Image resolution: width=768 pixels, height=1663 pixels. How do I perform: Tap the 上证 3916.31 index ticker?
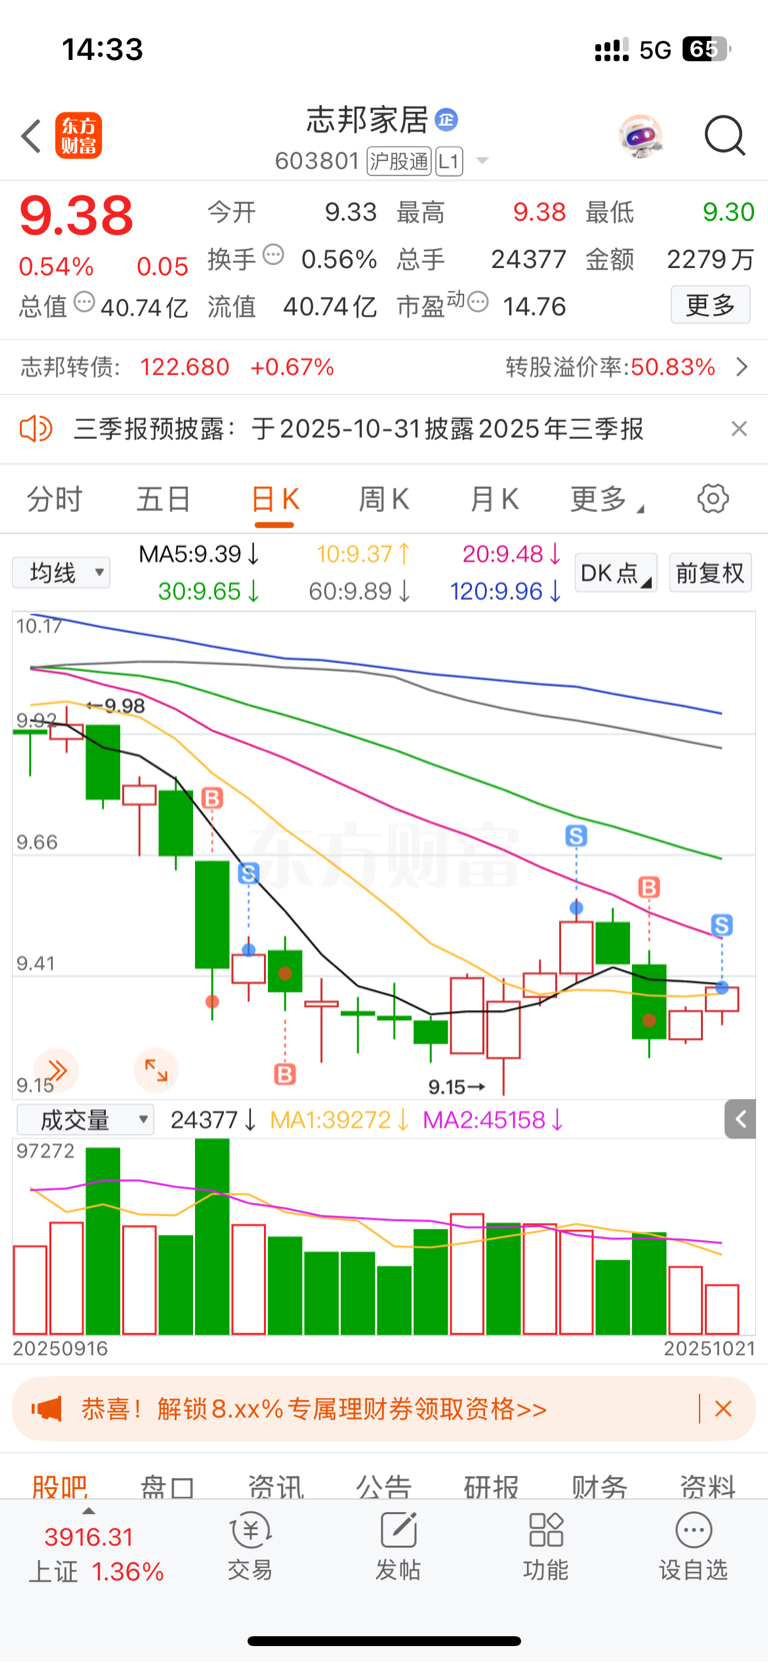tap(96, 1555)
